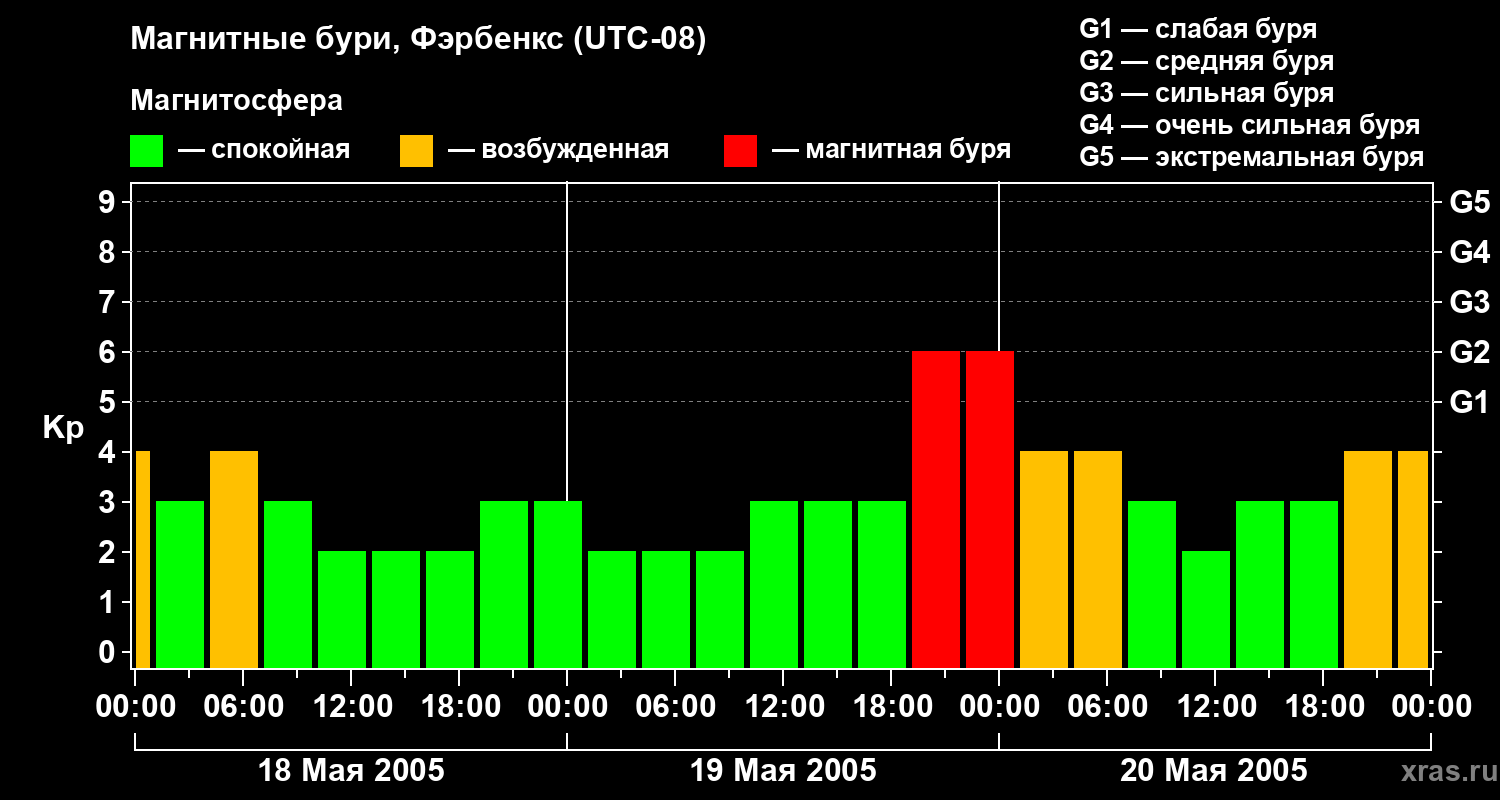Click the 'G1' label on right axis
Image resolution: width=1500 pixels, height=800 pixels.
pyautogui.click(x=1470, y=402)
